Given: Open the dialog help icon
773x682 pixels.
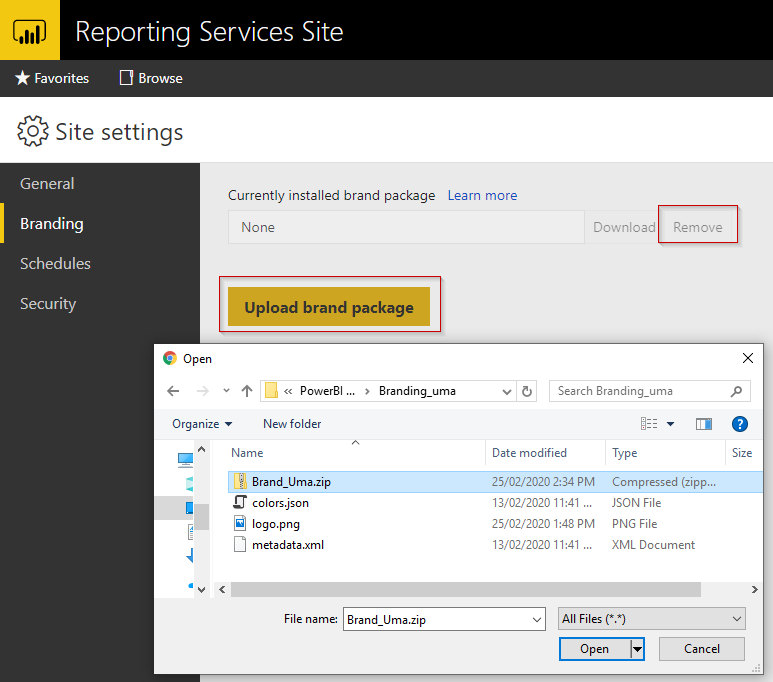Looking at the screenshot, I should [739, 424].
